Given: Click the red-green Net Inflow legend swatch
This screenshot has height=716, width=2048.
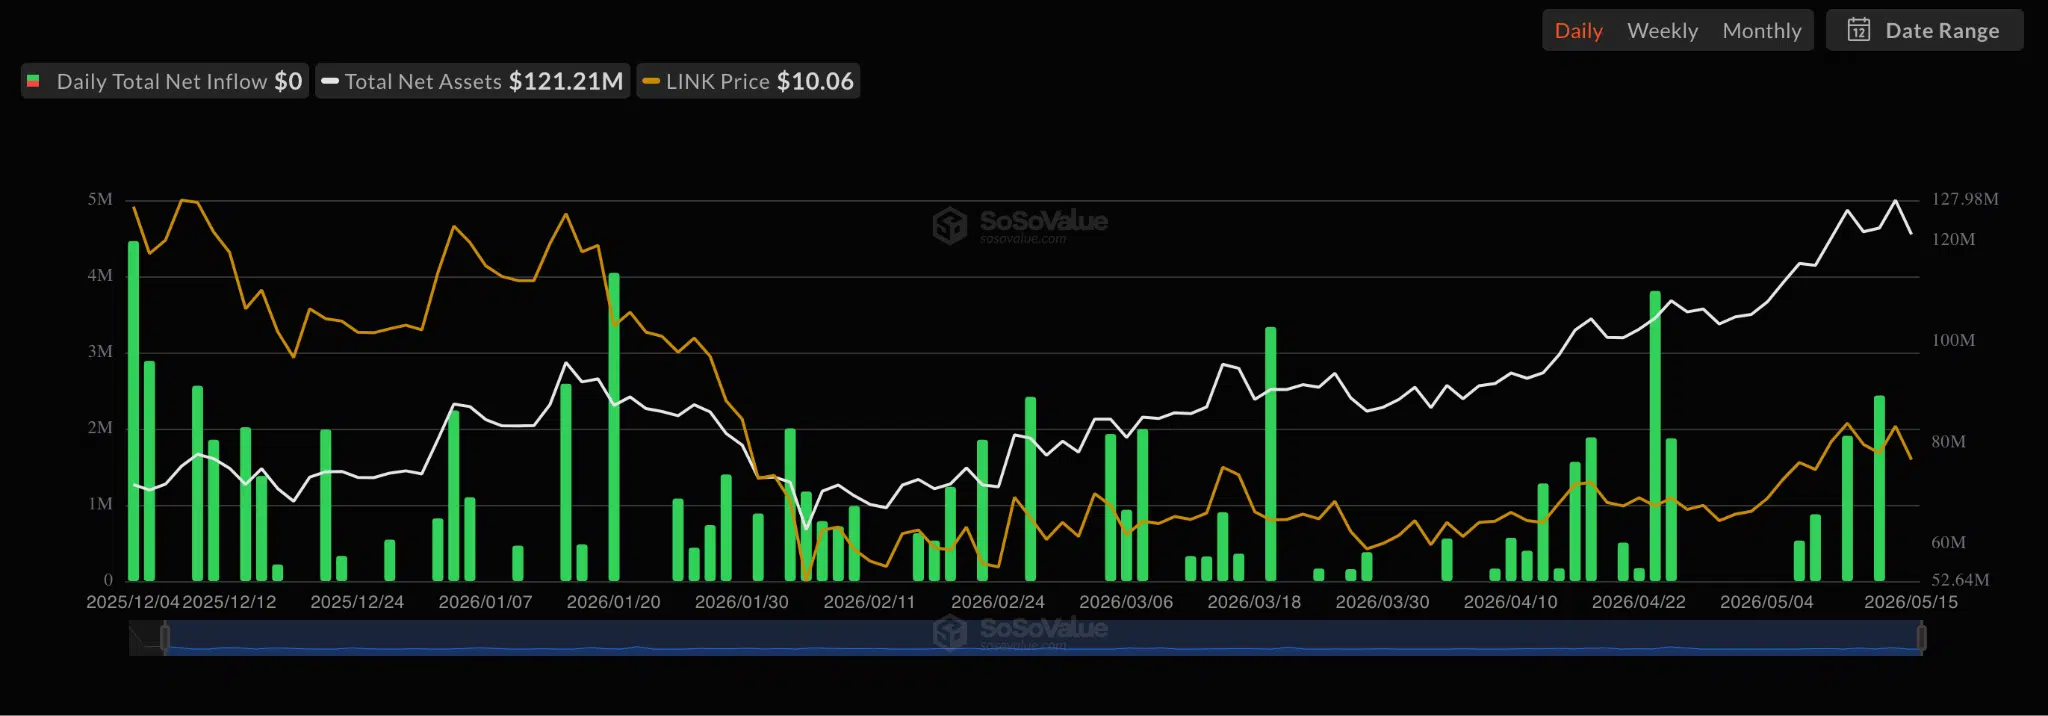Looking at the screenshot, I should click(x=33, y=81).
